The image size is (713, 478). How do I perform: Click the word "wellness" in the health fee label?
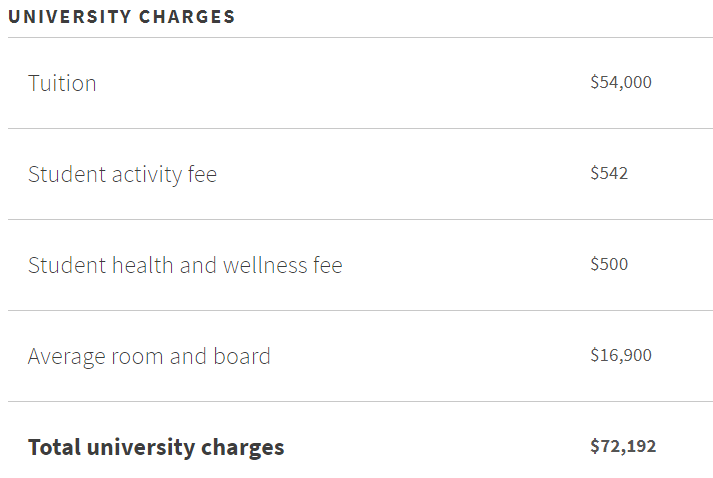pyautogui.click(x=261, y=265)
